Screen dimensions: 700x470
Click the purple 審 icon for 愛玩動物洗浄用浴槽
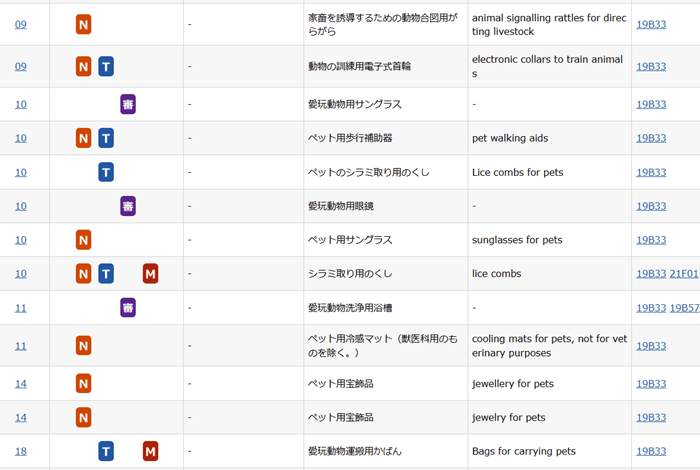(128, 308)
